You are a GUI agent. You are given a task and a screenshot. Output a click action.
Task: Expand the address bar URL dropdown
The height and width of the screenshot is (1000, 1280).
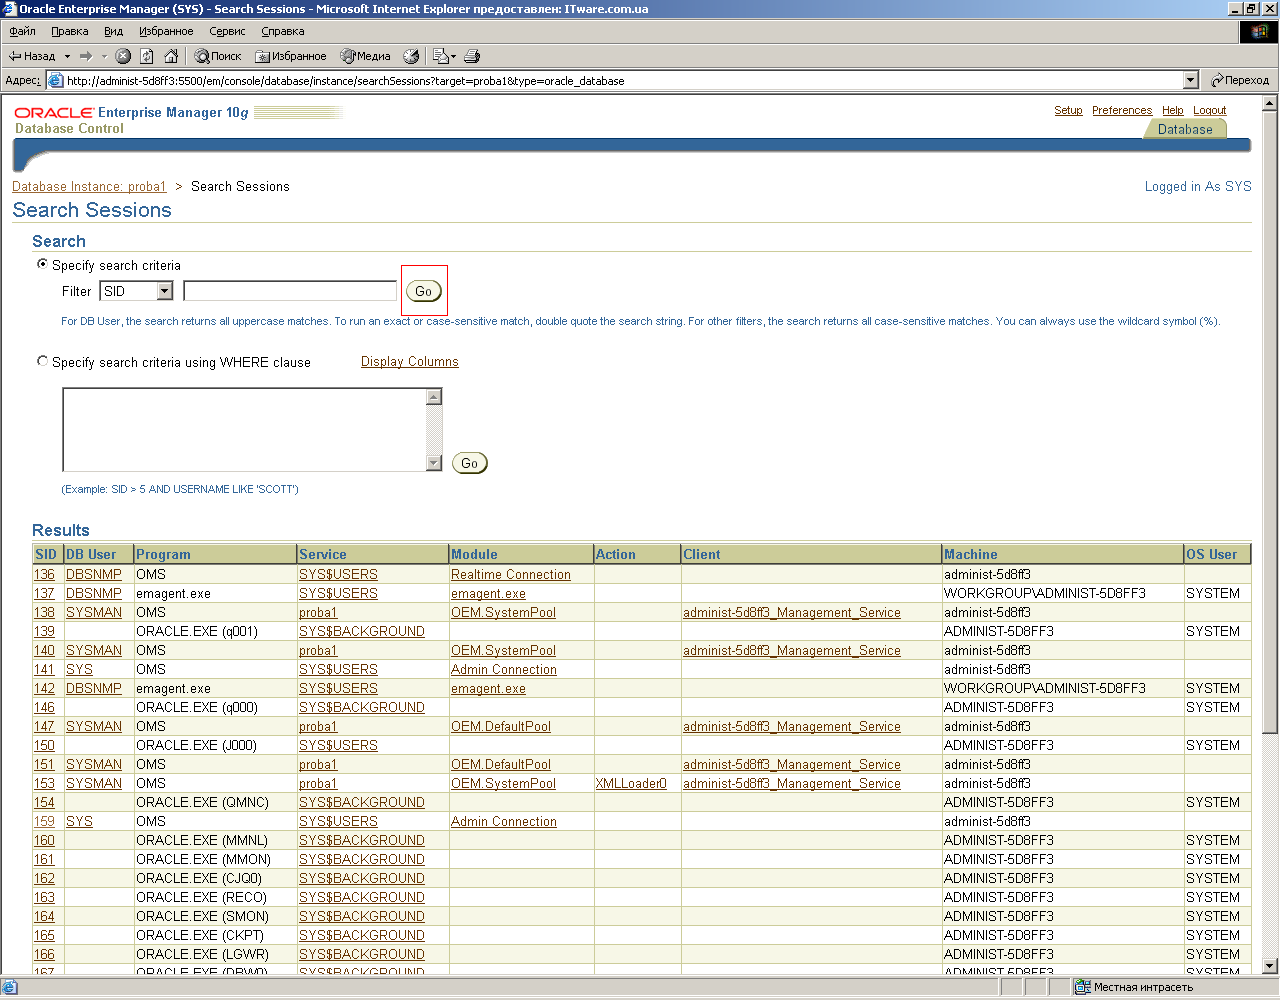[x=1191, y=80]
